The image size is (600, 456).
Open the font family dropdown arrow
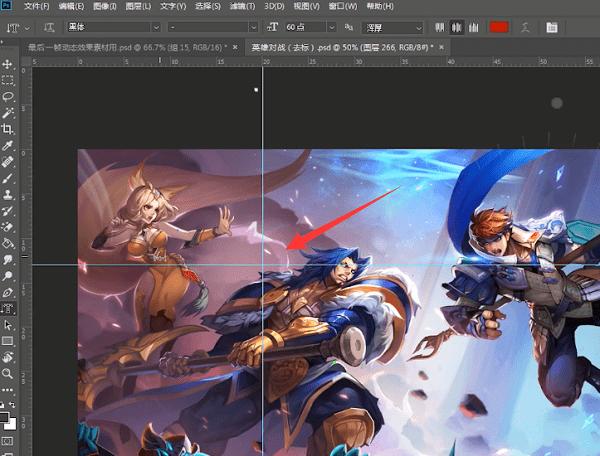(x=156, y=27)
